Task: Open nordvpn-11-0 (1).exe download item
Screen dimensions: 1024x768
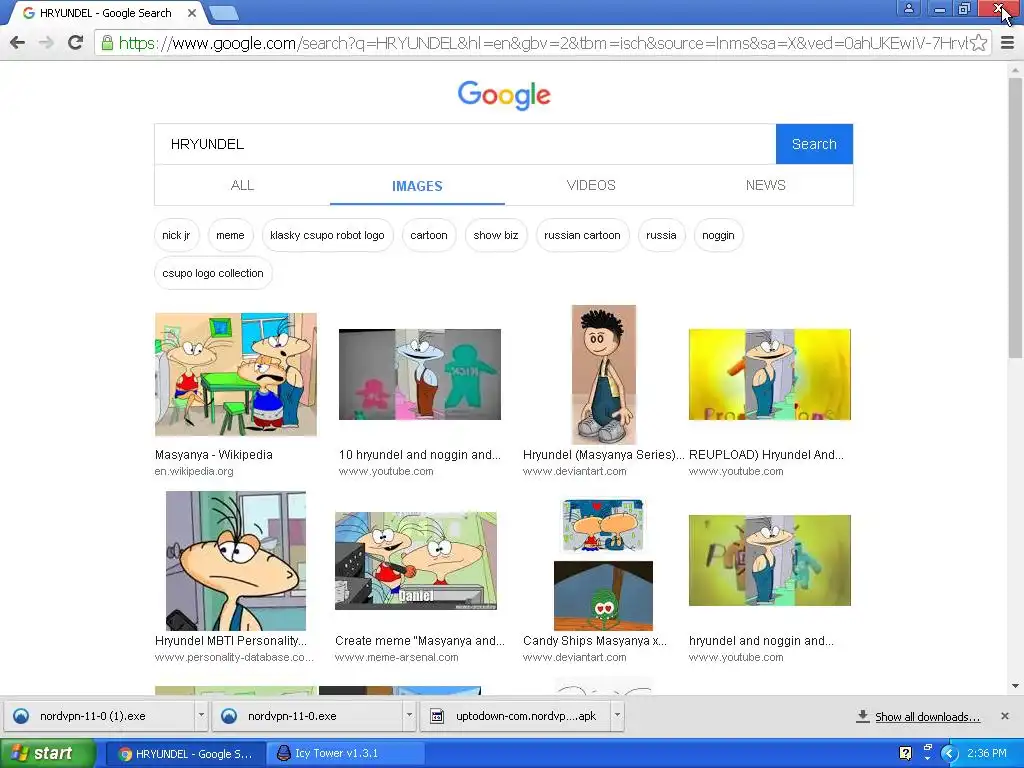Action: pyautogui.click(x=99, y=716)
